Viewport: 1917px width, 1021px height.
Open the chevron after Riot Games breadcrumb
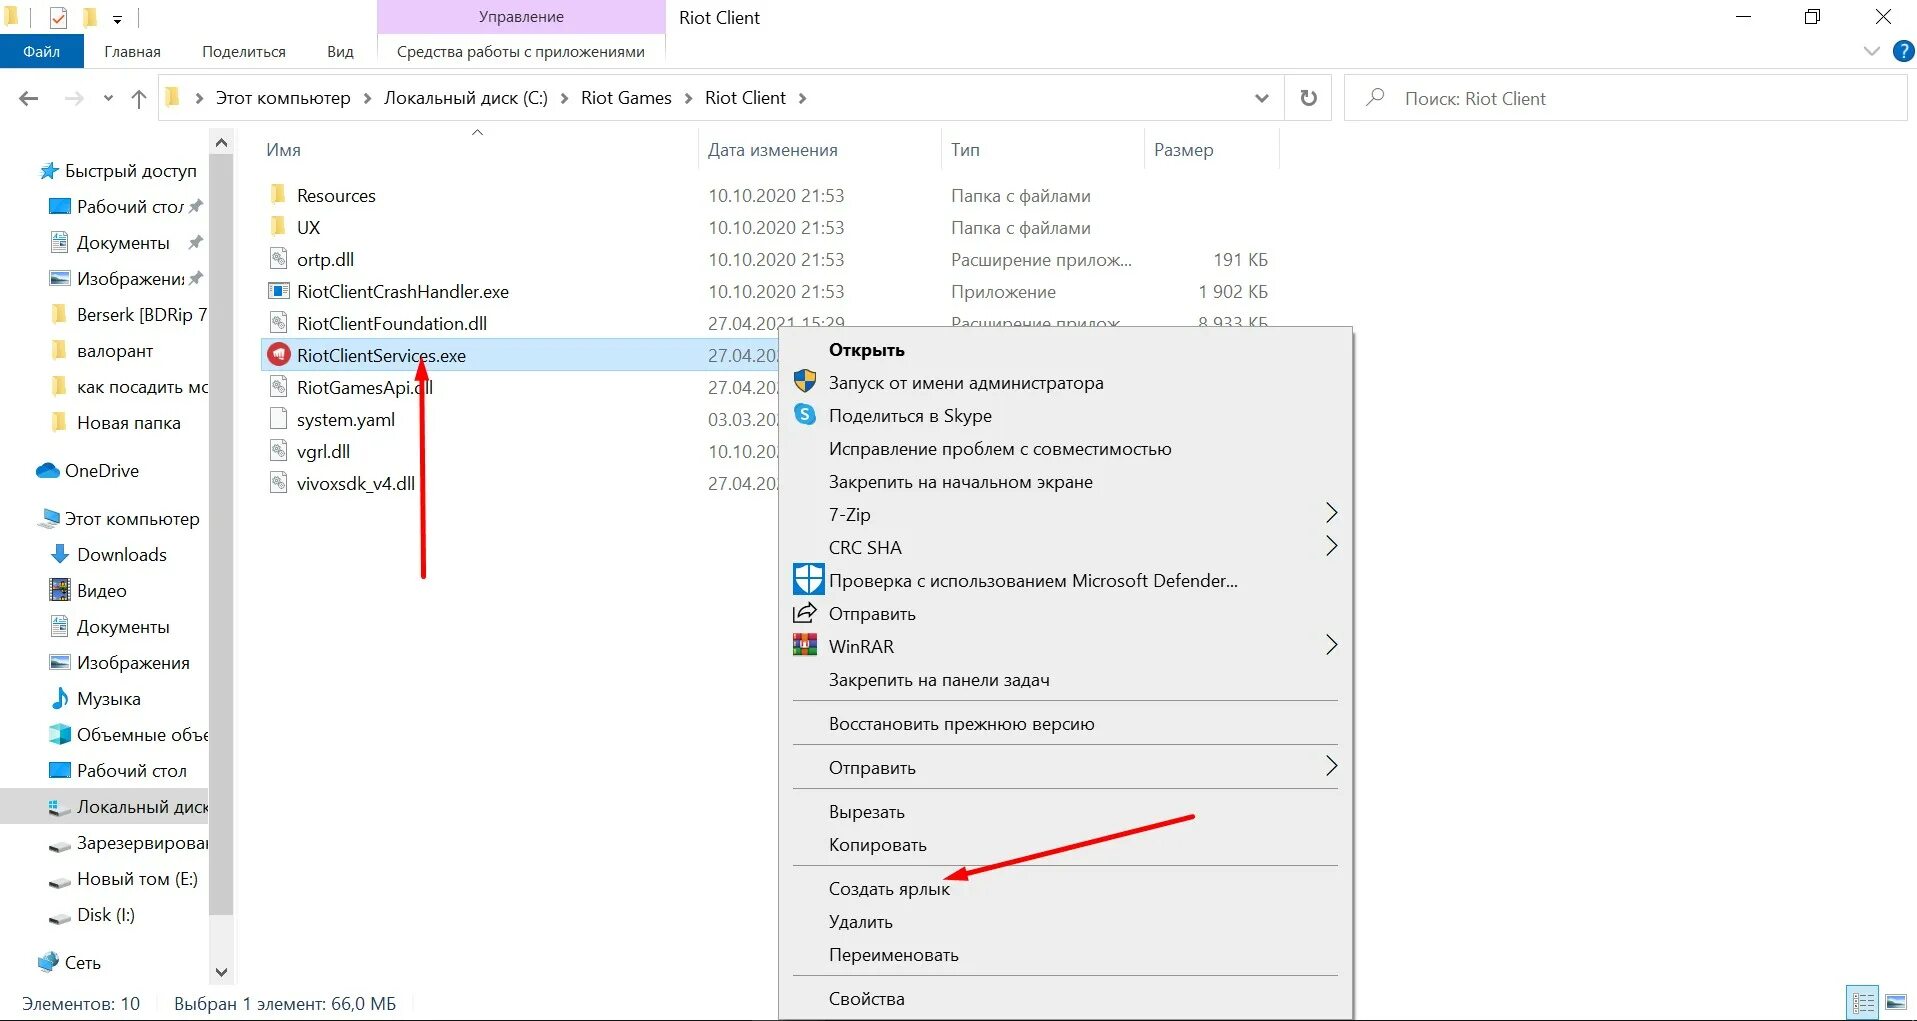coord(688,98)
